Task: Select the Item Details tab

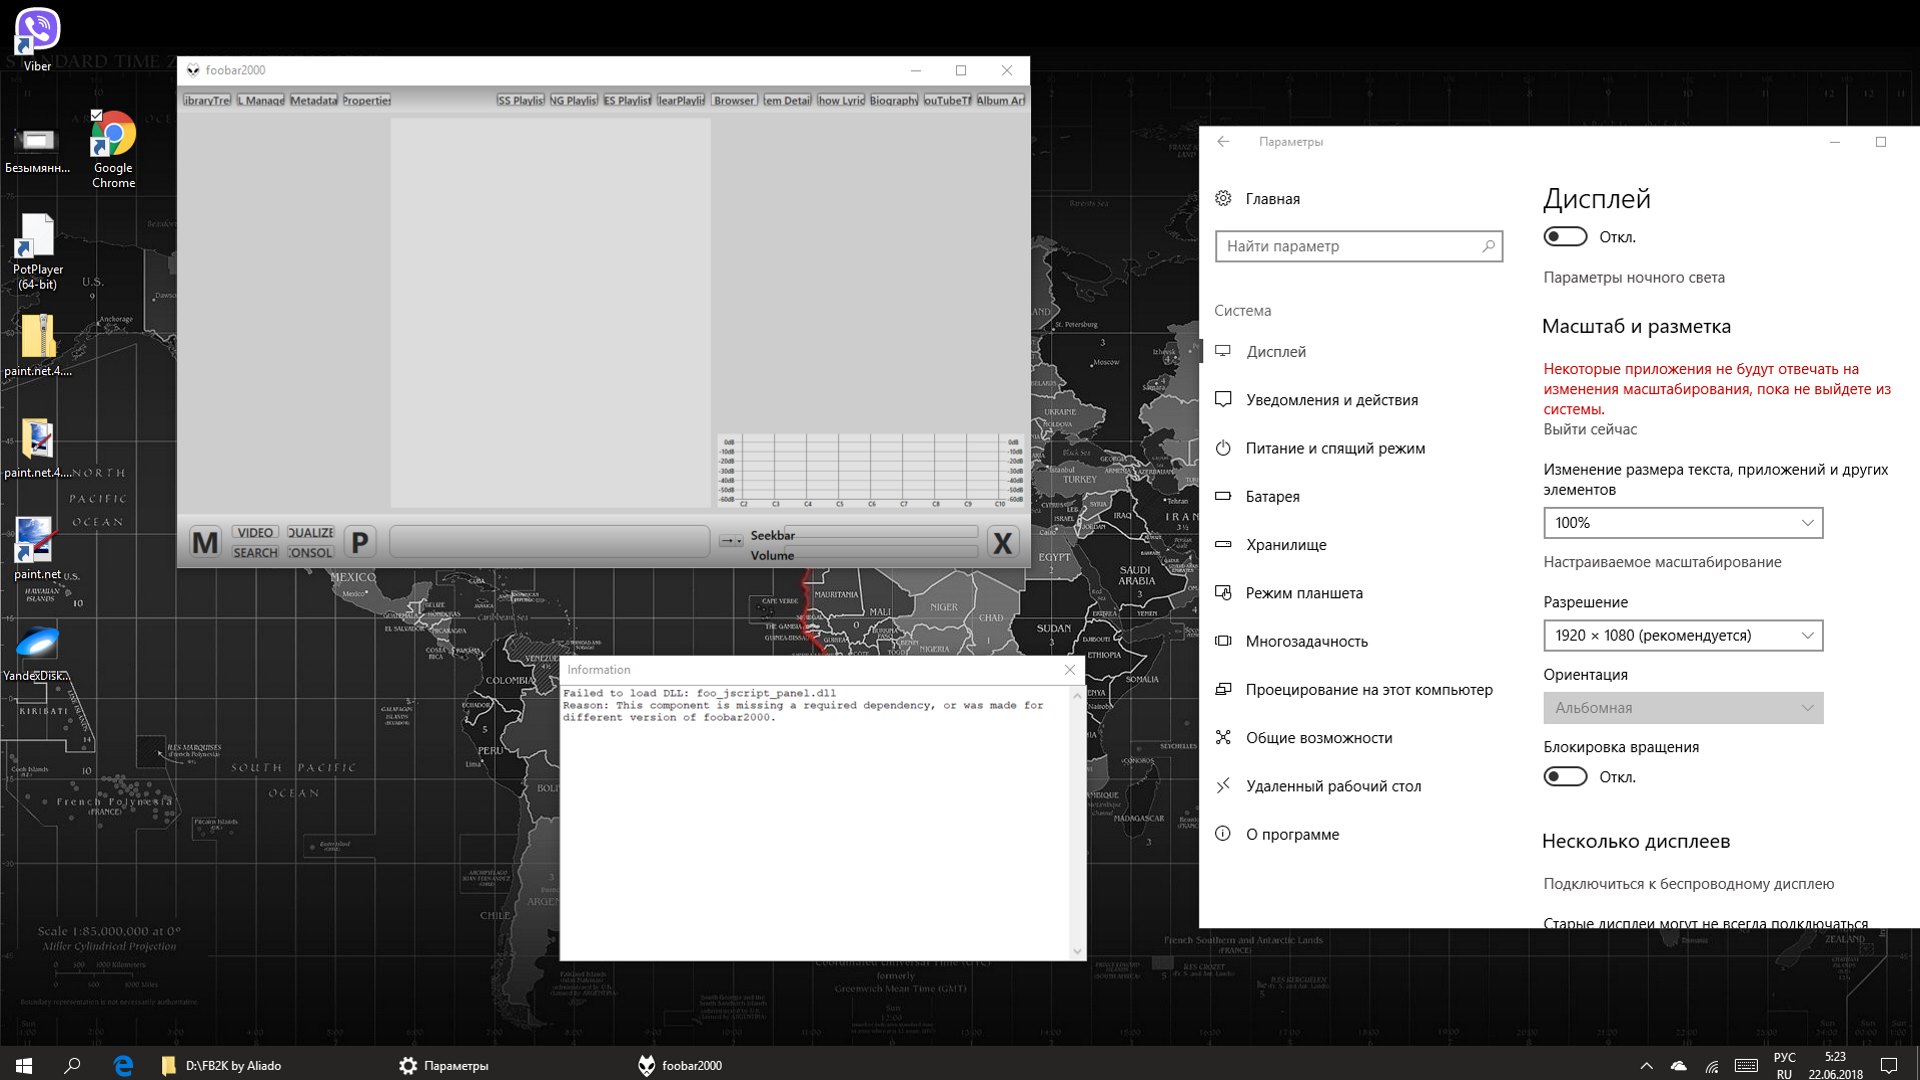Action: pyautogui.click(x=788, y=100)
